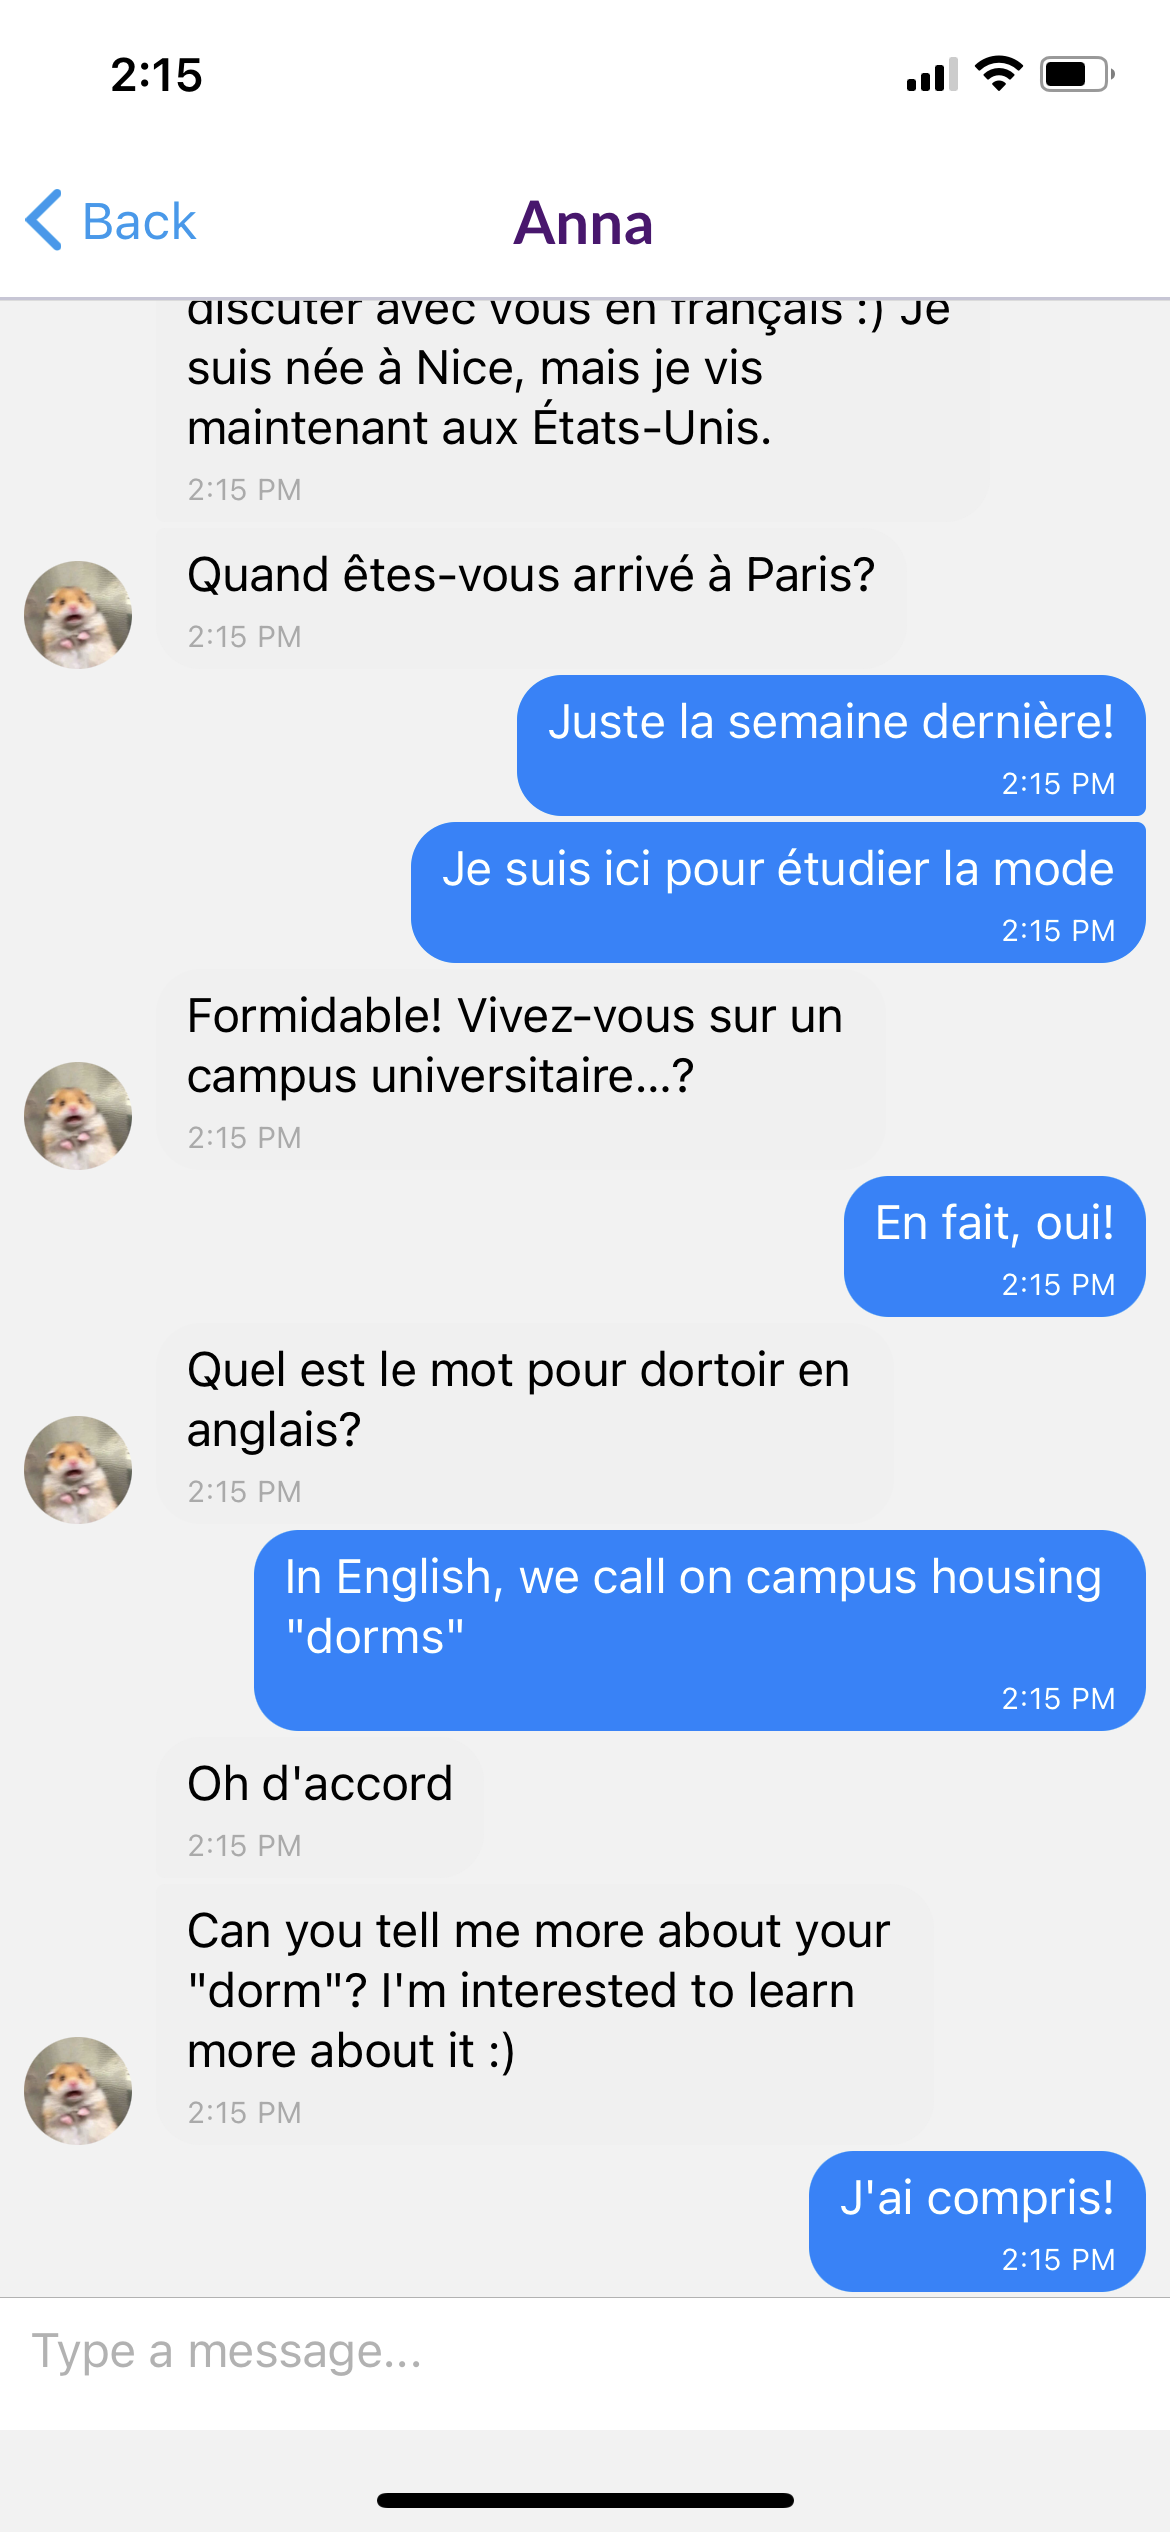Tap the 'J'ai compris!' sent message
The height and width of the screenshot is (2532, 1170).
click(x=976, y=2221)
